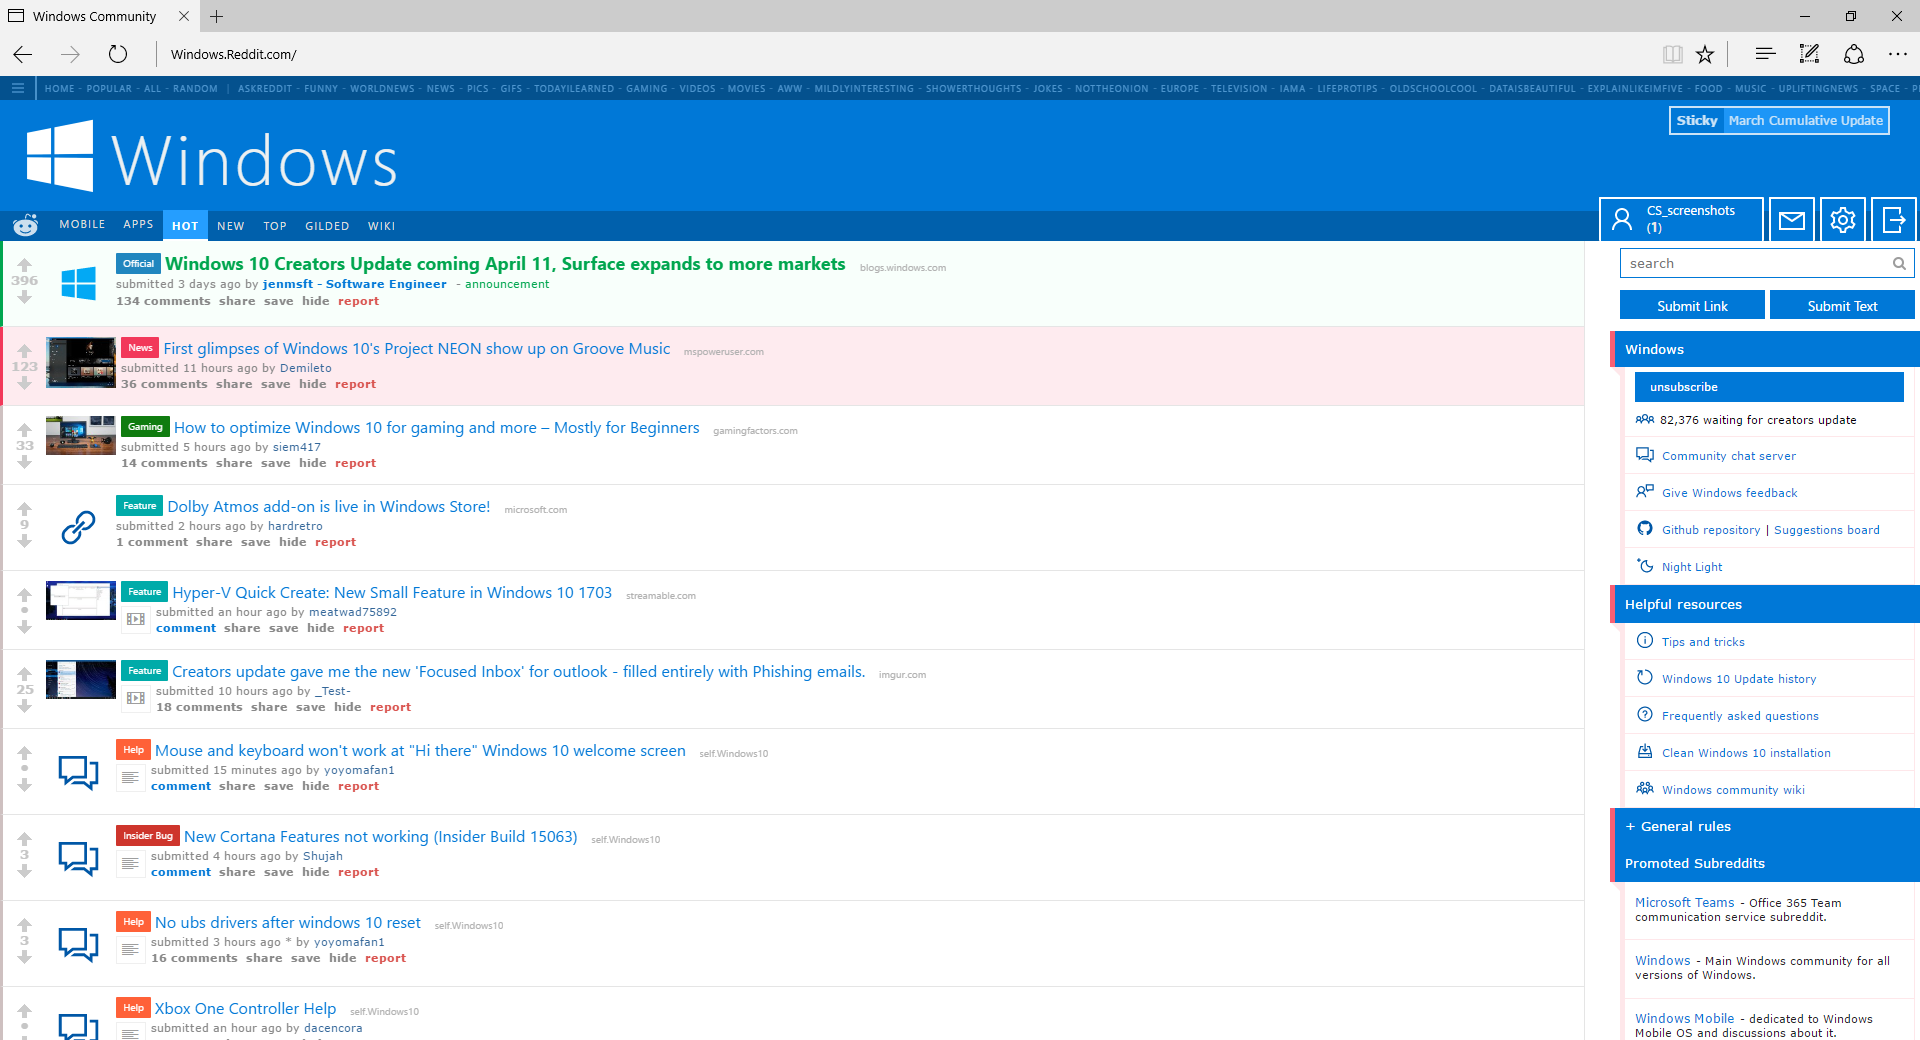Open Edge's more options menu
Screen dimensions: 1920x1040
coord(1899,54)
